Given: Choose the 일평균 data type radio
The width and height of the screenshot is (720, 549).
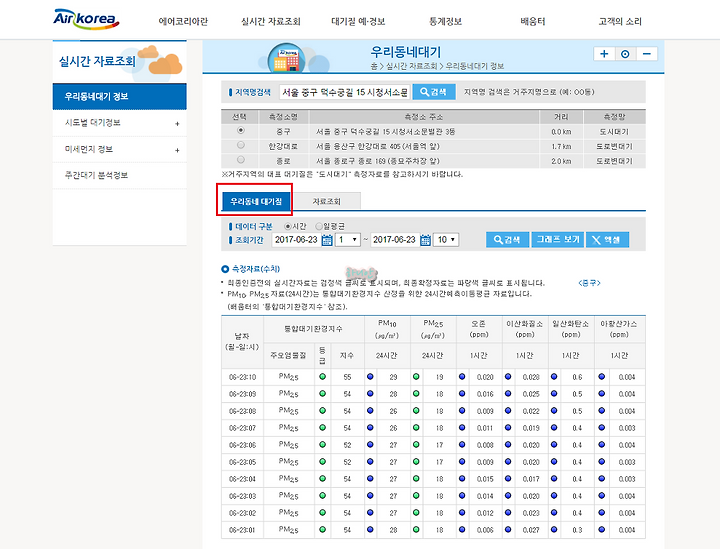Looking at the screenshot, I should (x=319, y=226).
